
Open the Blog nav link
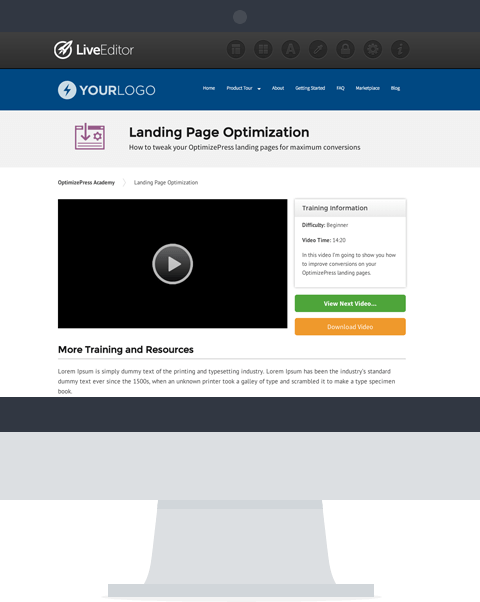point(396,88)
